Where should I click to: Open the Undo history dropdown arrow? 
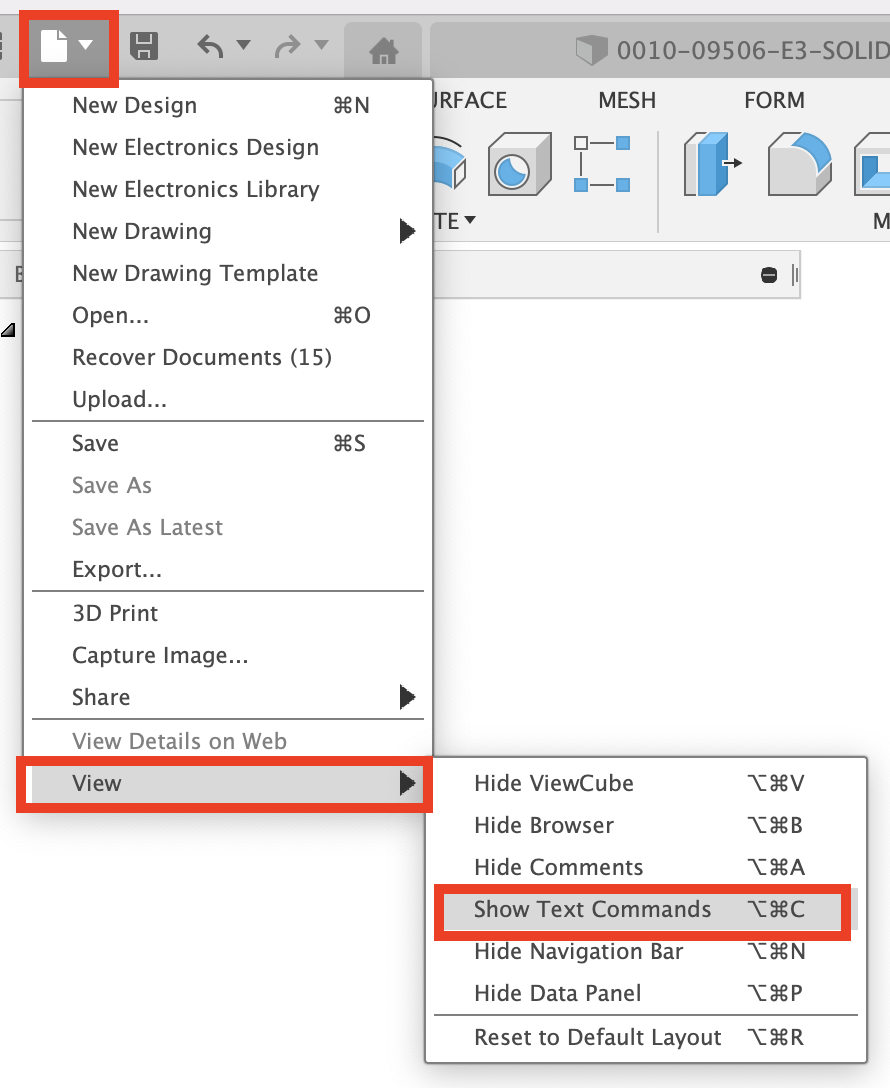(x=242, y=46)
